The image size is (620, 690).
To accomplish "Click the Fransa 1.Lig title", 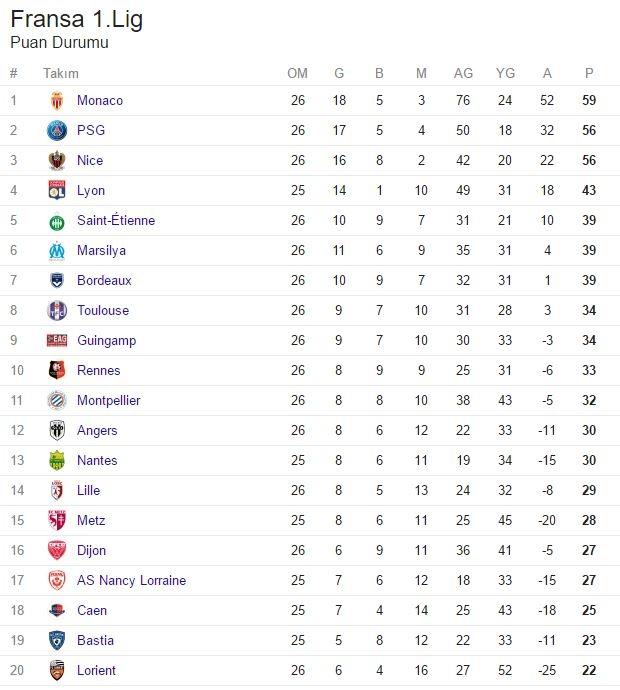I will coord(77,19).
